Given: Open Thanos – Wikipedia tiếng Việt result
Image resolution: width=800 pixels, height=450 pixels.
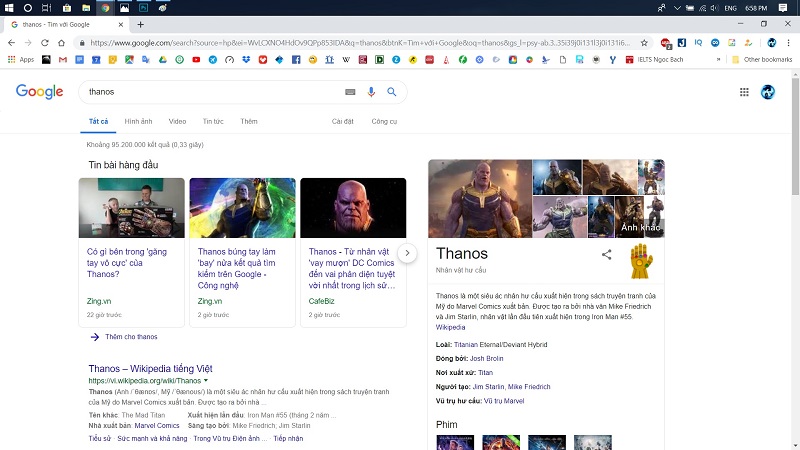Looking at the screenshot, I should pos(150,368).
